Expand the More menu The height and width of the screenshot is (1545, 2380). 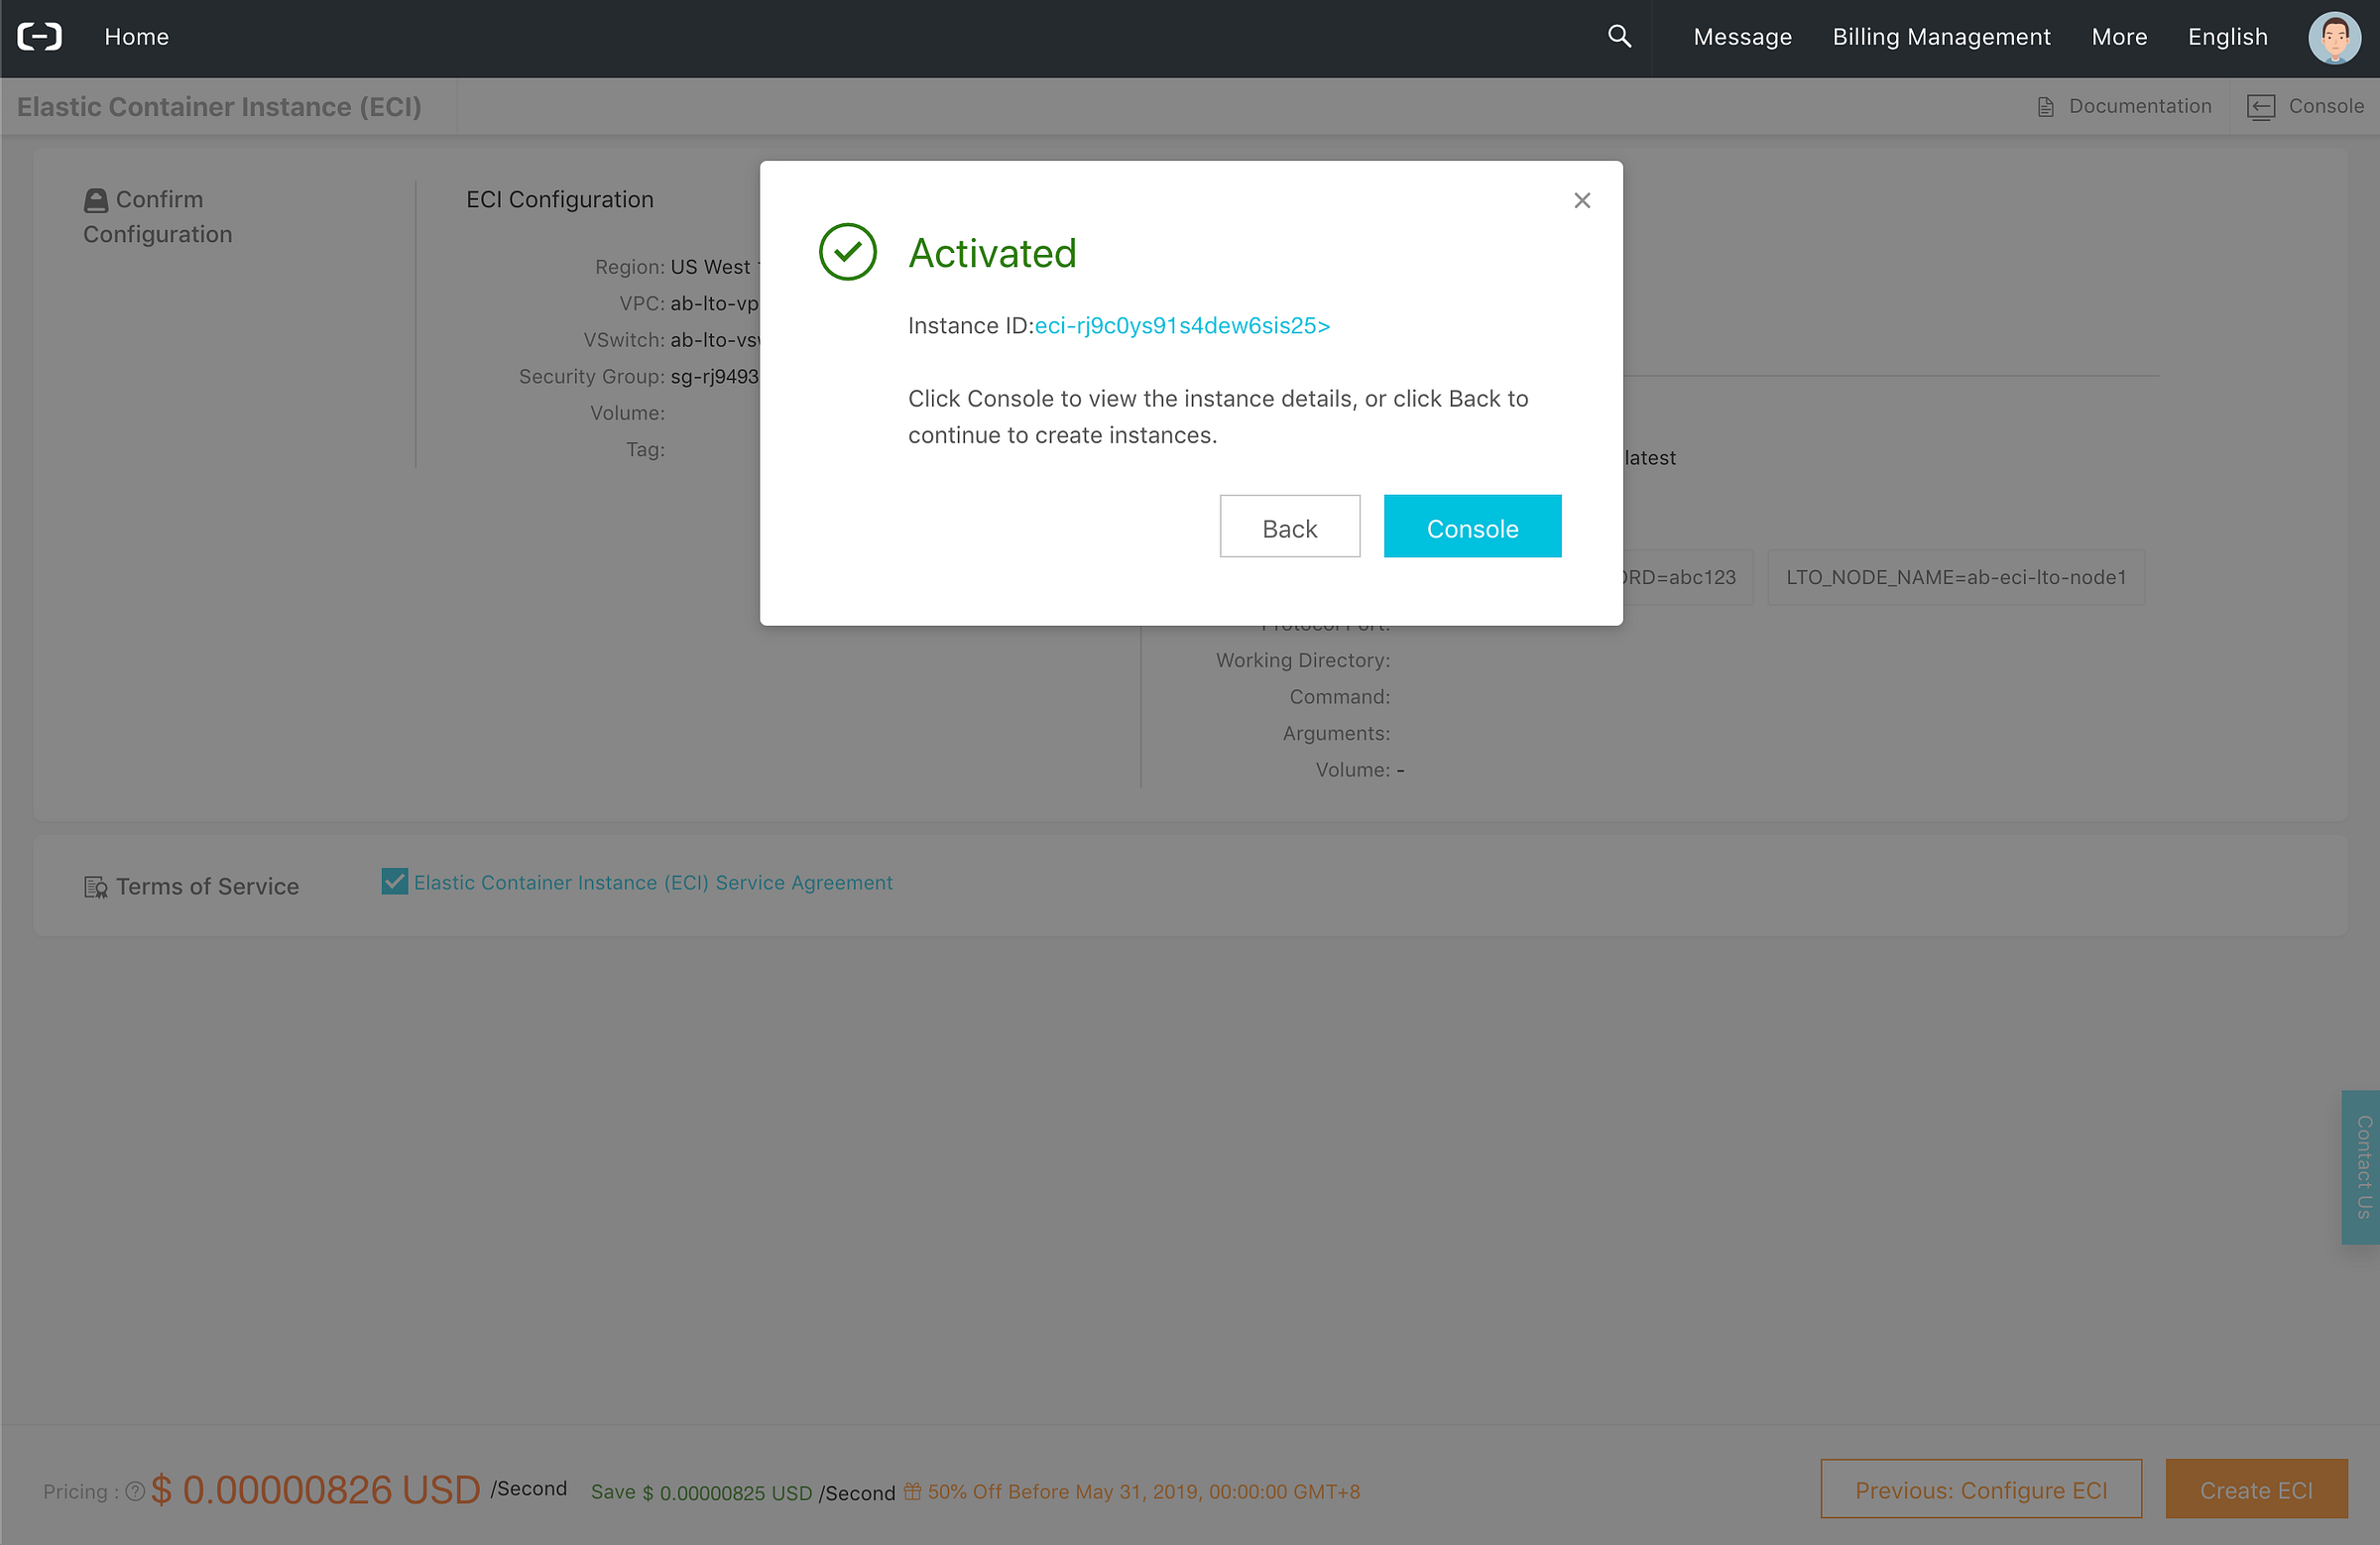2118,37
